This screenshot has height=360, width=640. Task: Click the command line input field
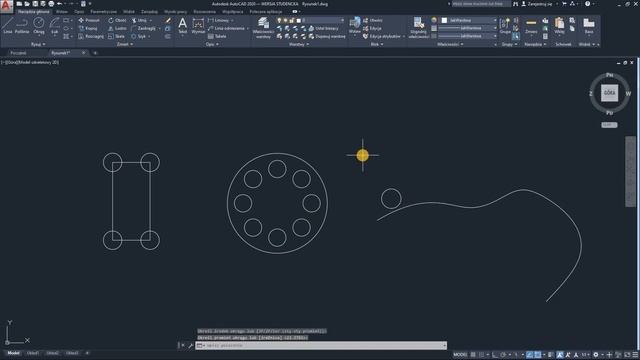tap(321, 345)
